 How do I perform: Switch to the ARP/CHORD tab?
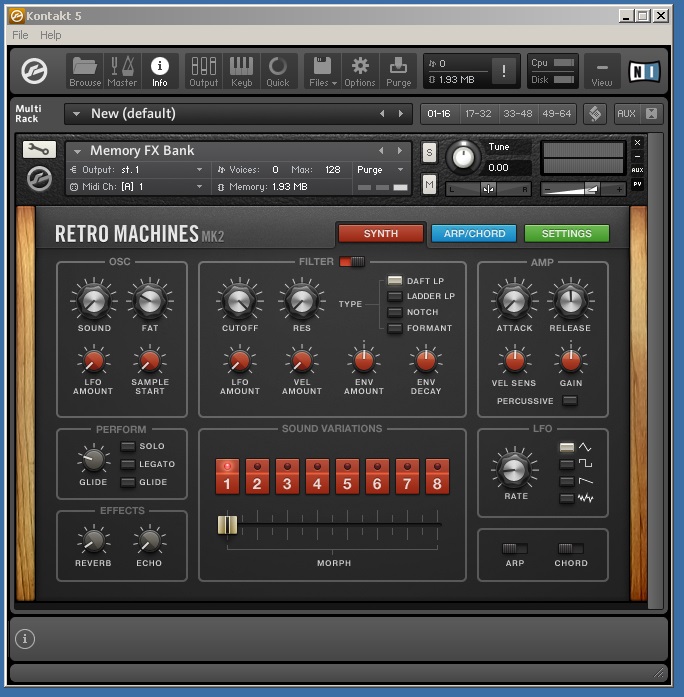[x=474, y=234]
